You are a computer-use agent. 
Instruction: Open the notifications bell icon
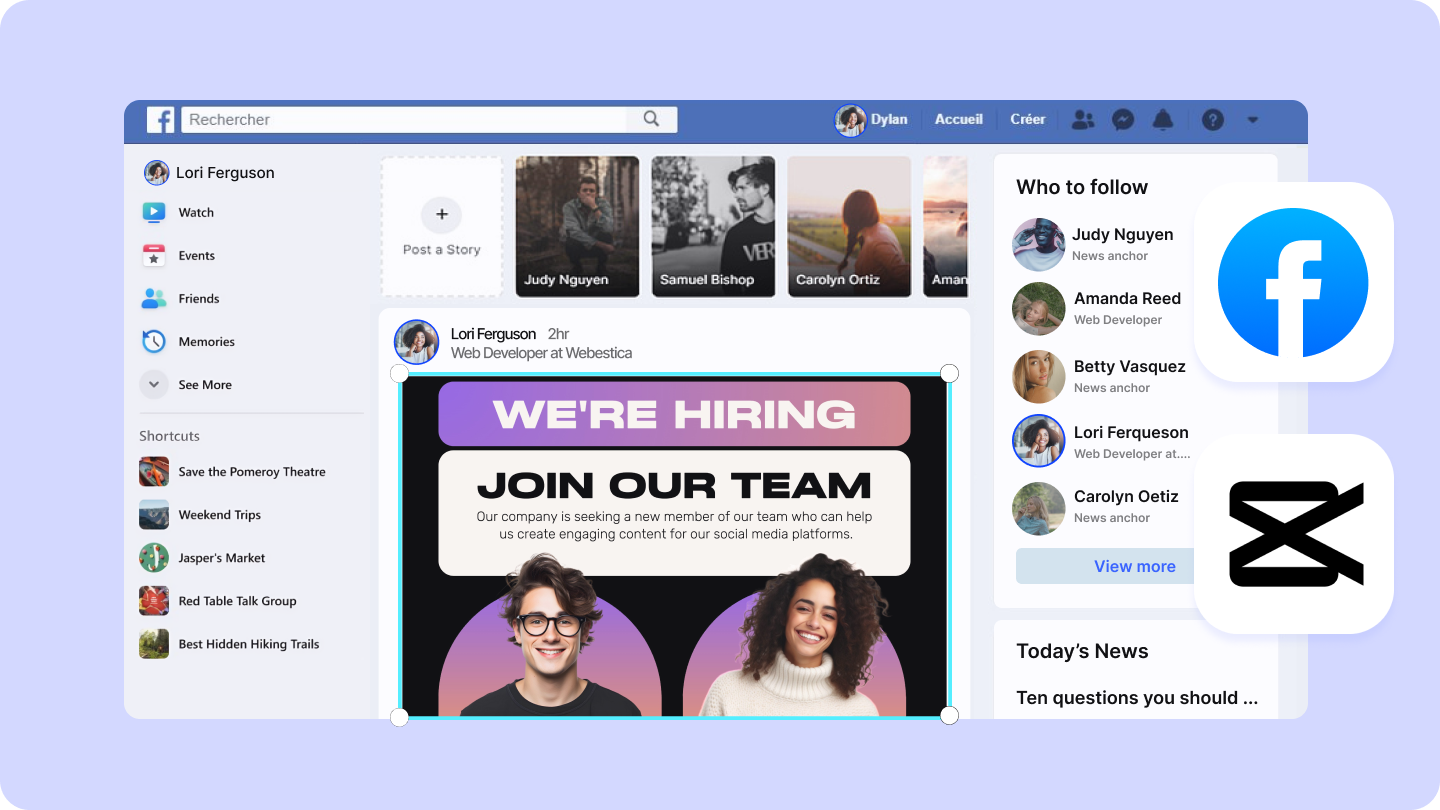[1162, 120]
